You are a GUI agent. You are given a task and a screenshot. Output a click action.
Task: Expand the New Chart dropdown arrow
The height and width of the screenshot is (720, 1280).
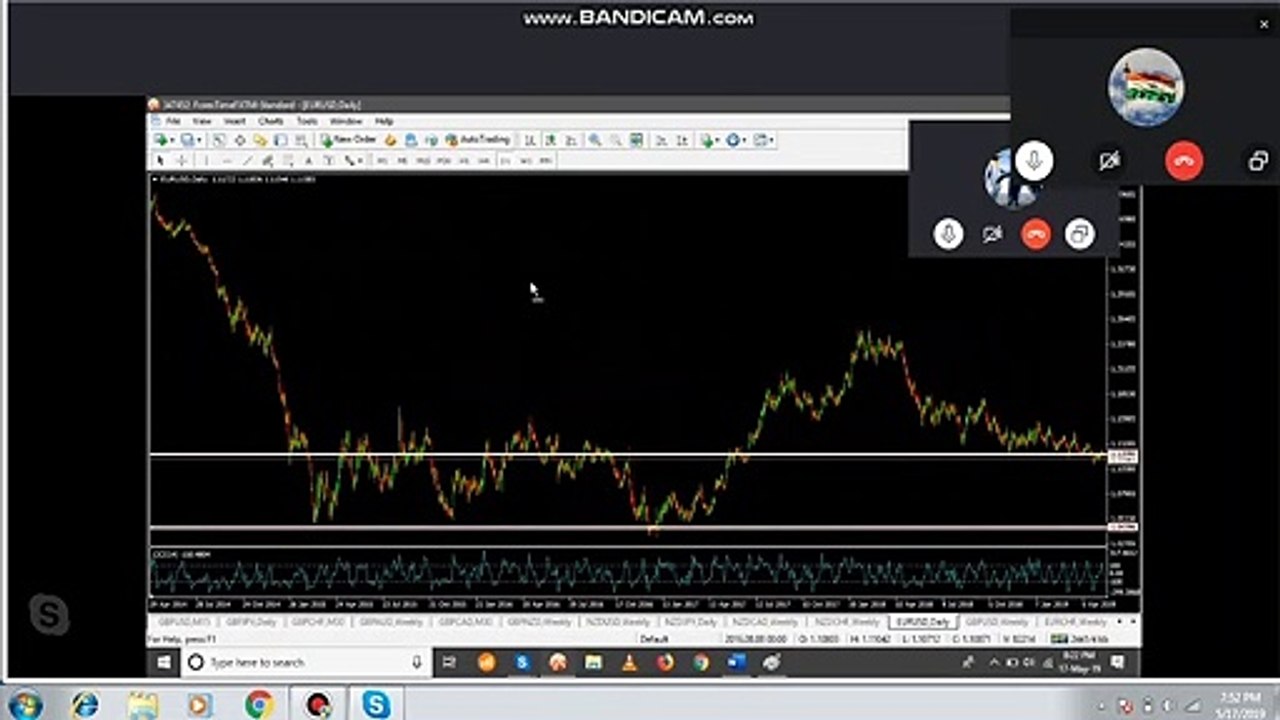click(x=173, y=140)
